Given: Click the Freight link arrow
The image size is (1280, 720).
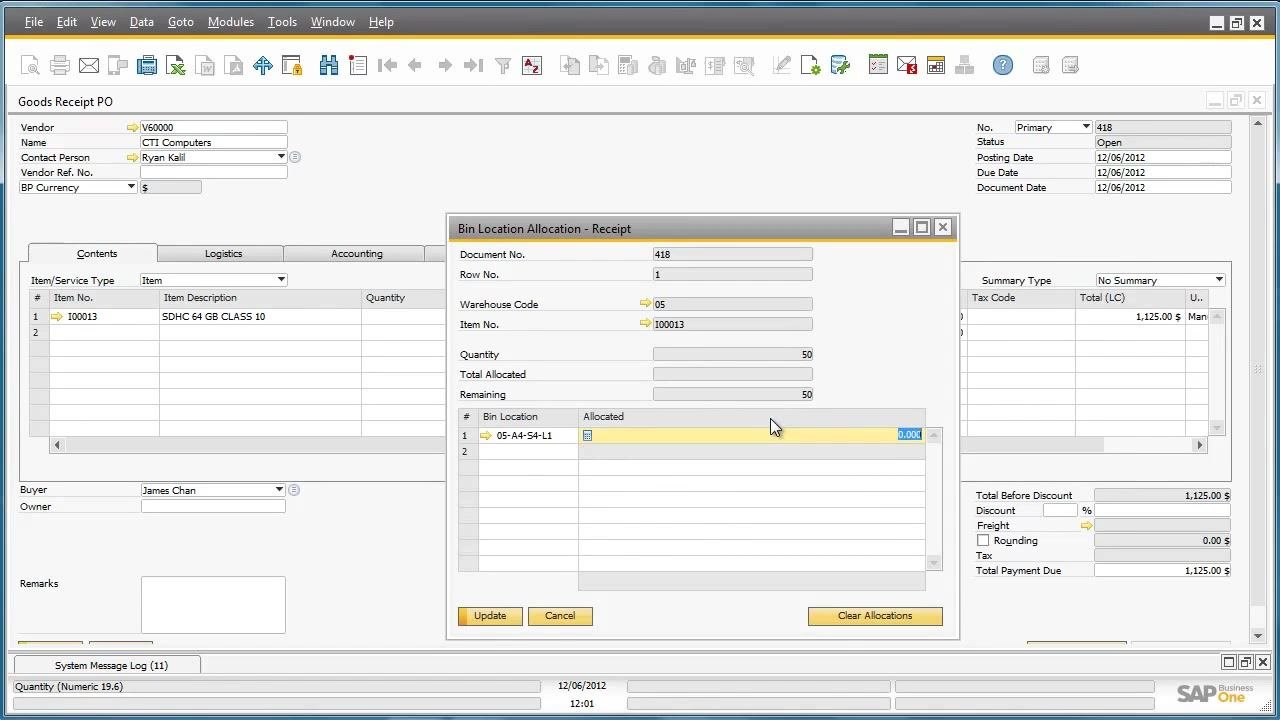Looking at the screenshot, I should [1086, 526].
